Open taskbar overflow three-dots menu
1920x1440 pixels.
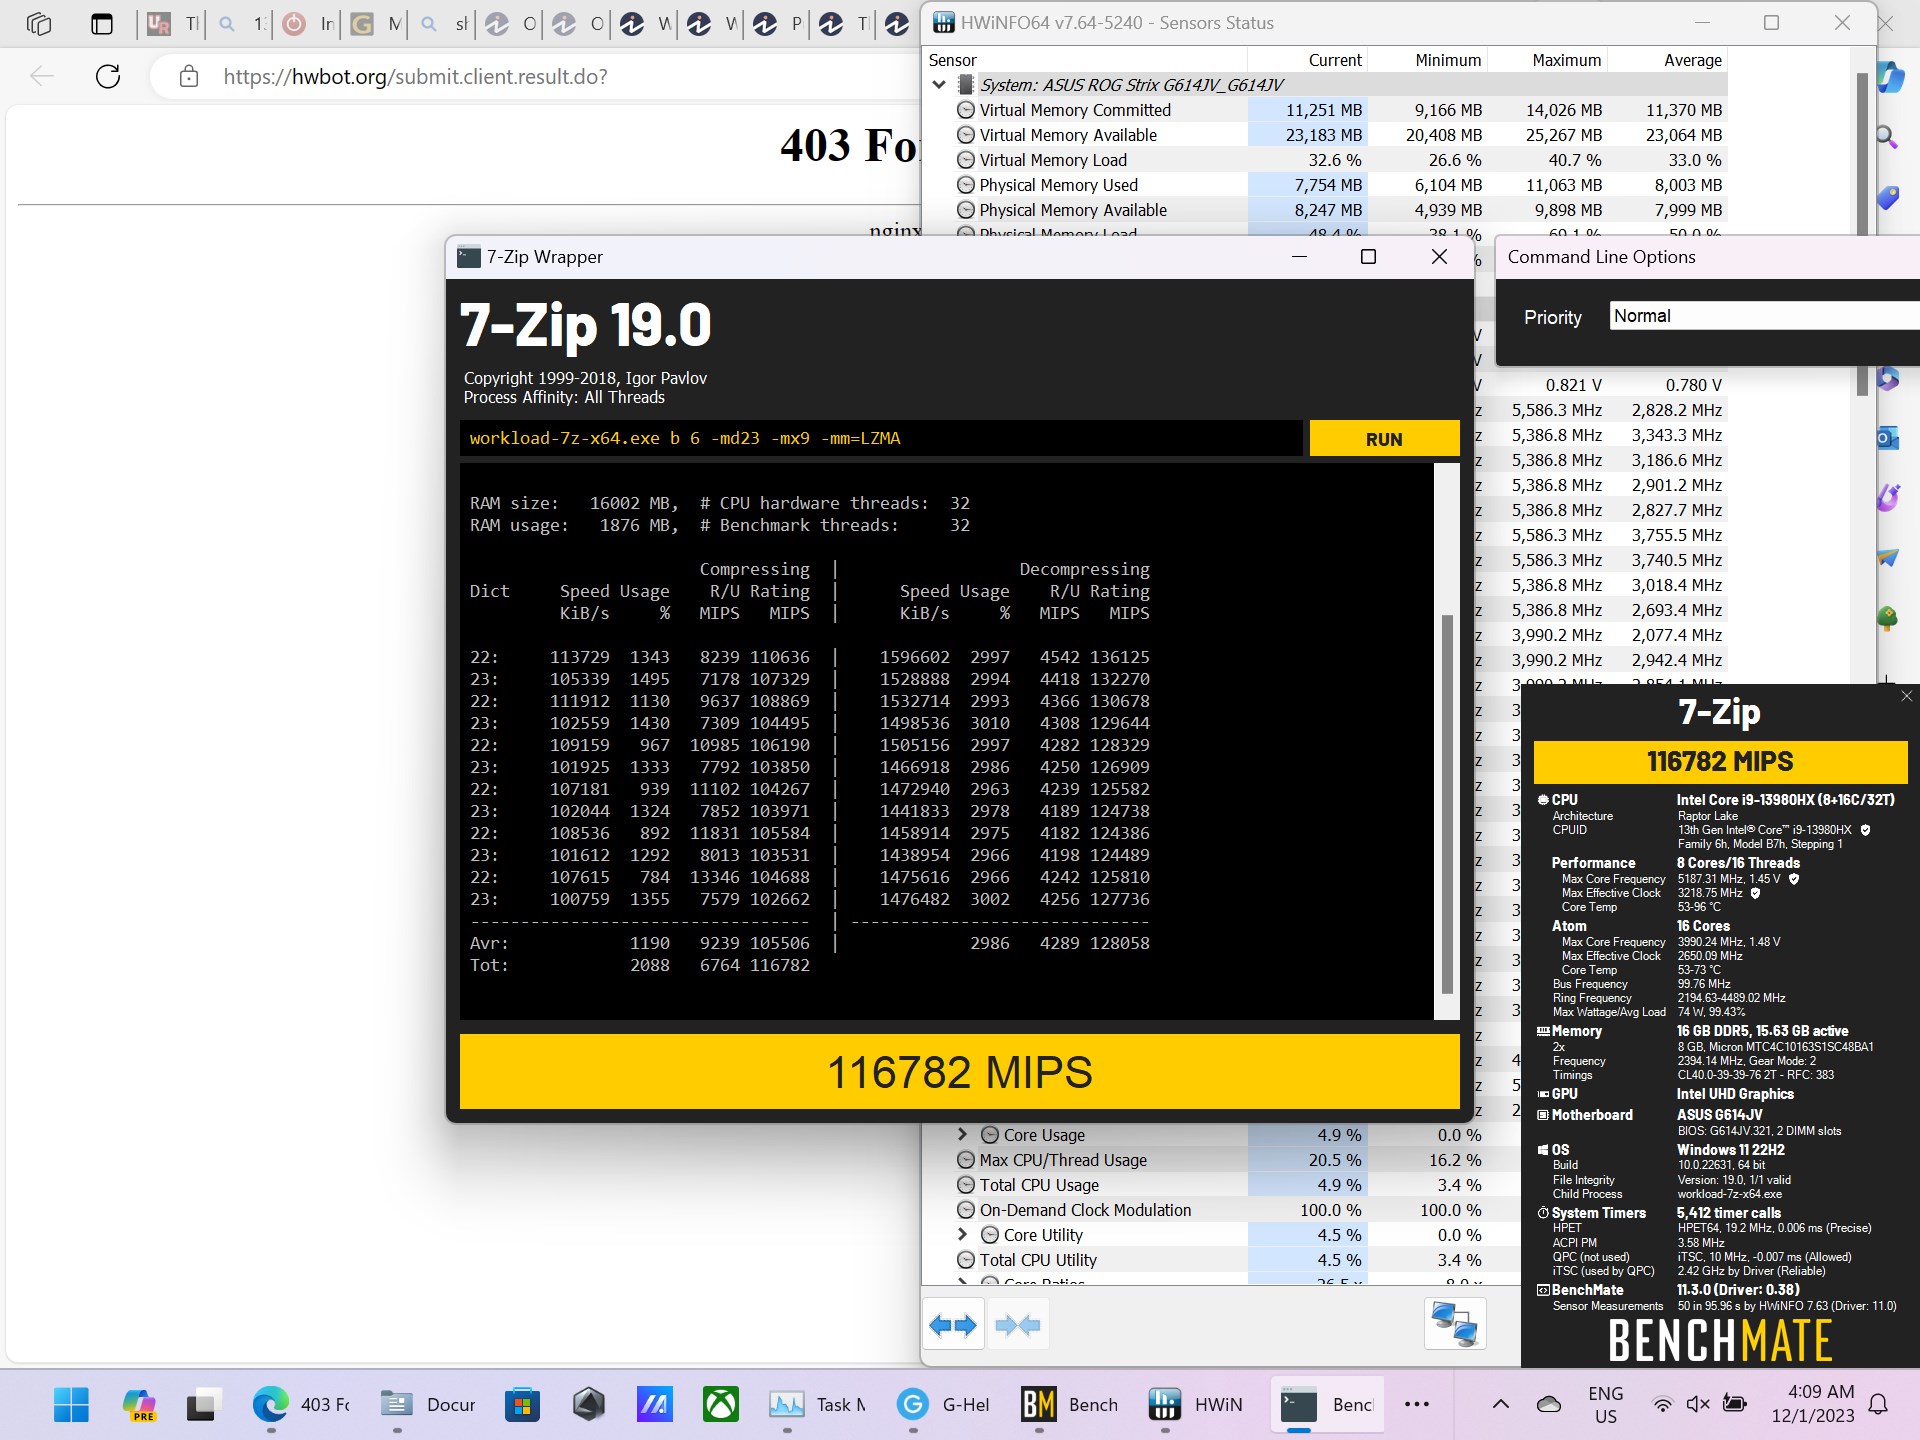(x=1416, y=1405)
